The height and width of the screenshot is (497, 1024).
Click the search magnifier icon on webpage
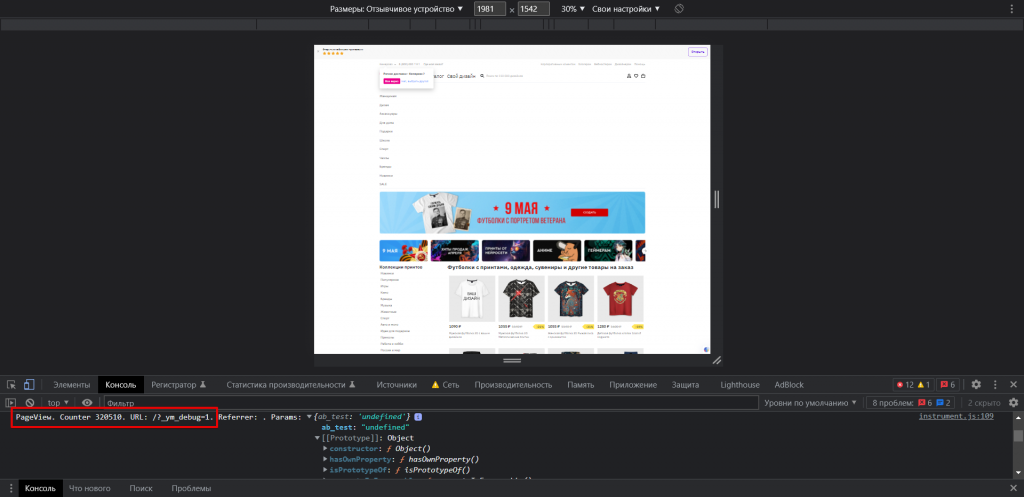[x=482, y=76]
